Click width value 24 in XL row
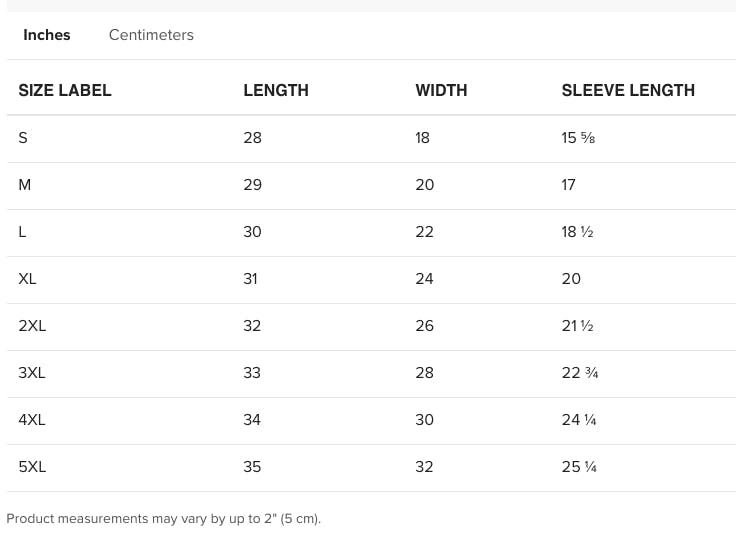Viewport: 736px width, 544px height. pos(424,279)
